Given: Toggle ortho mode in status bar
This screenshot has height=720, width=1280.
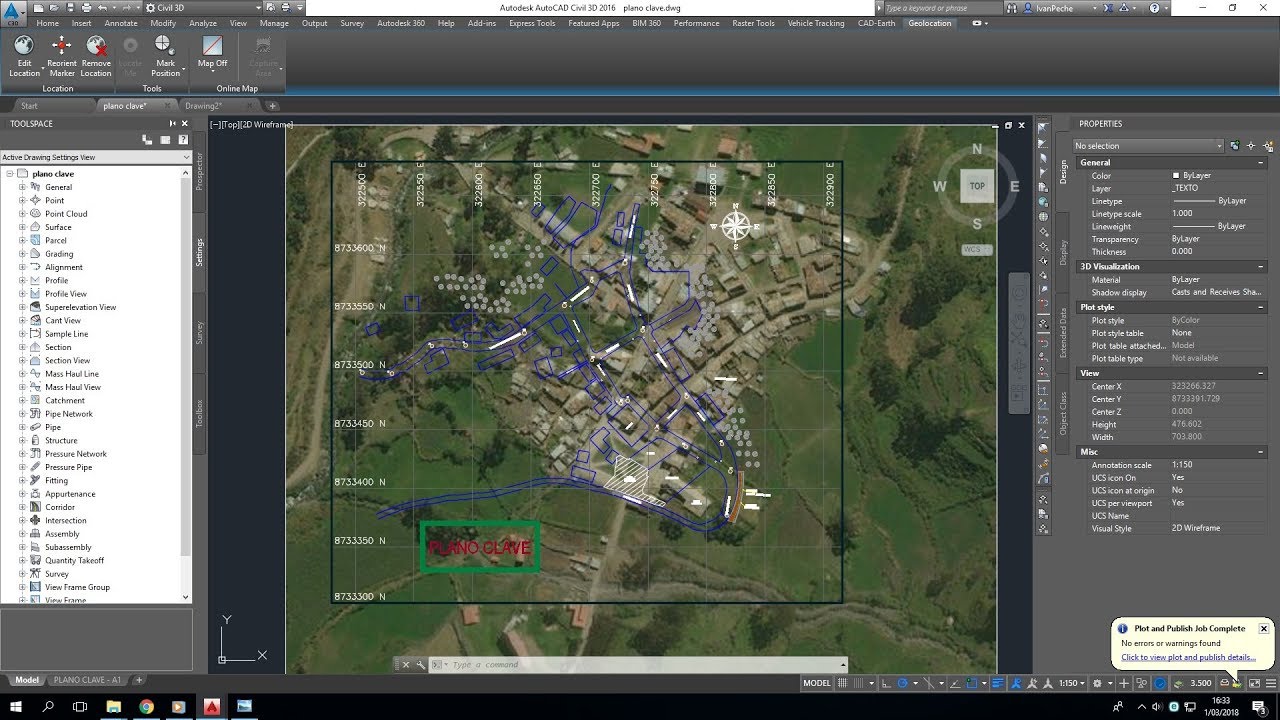Looking at the screenshot, I should (886, 683).
